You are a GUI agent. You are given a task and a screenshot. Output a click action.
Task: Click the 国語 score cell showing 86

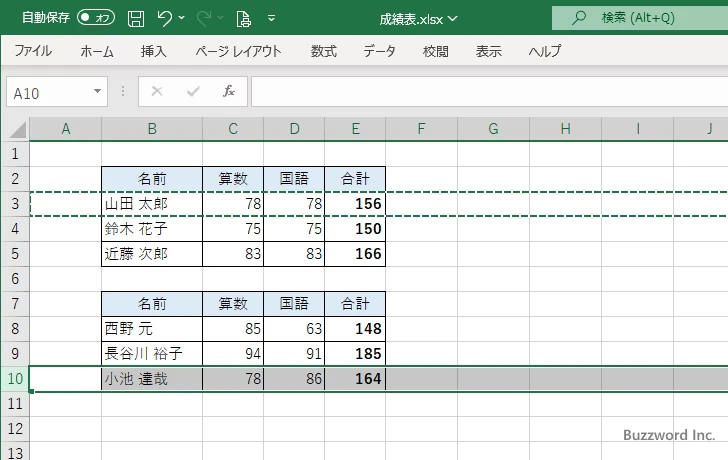[x=294, y=379]
